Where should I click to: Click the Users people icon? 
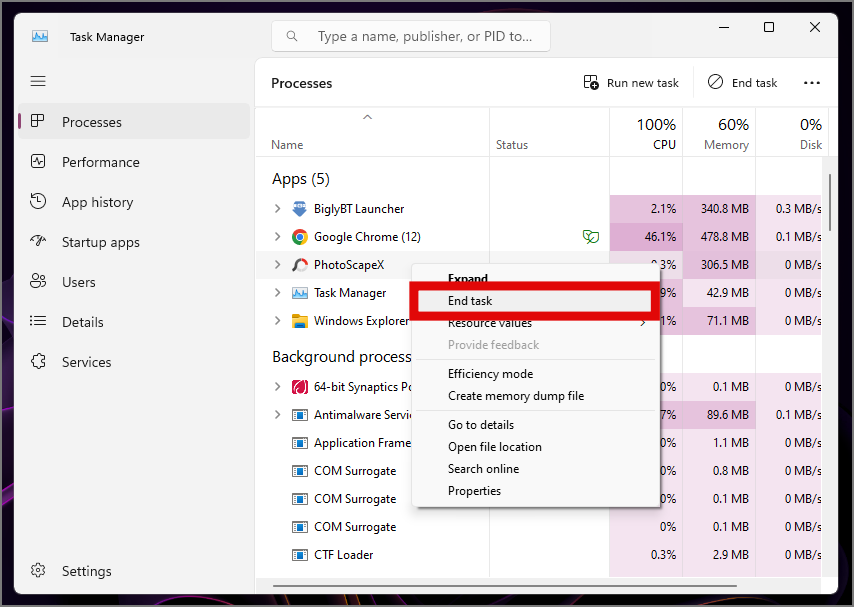[x=38, y=281]
